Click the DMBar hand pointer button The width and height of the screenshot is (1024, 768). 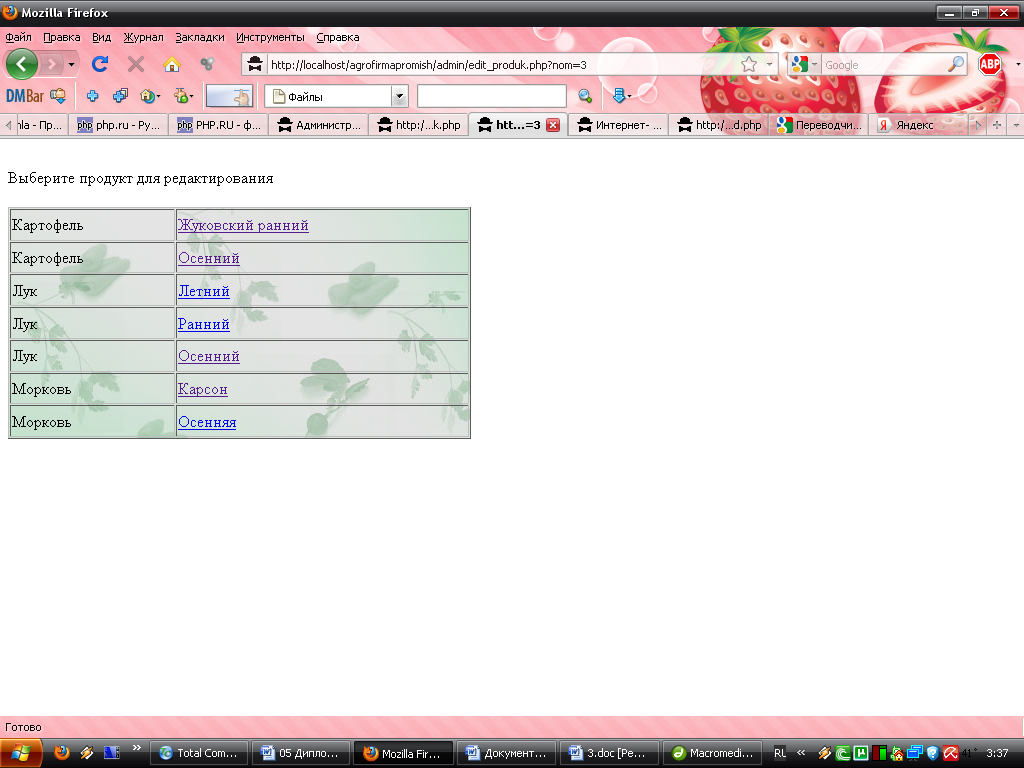[x=229, y=96]
